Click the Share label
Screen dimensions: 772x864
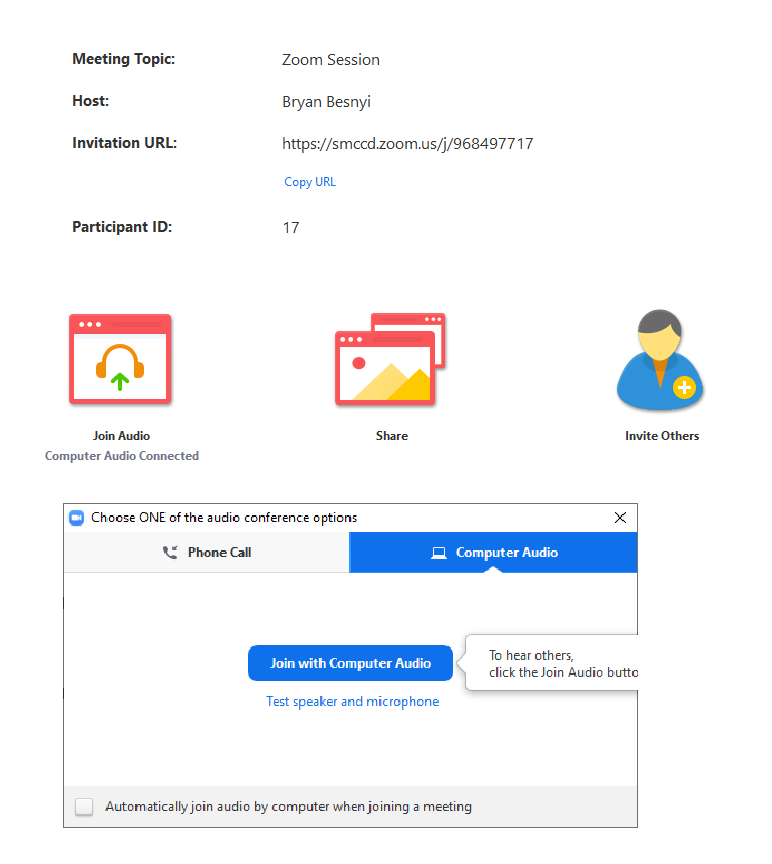click(392, 436)
